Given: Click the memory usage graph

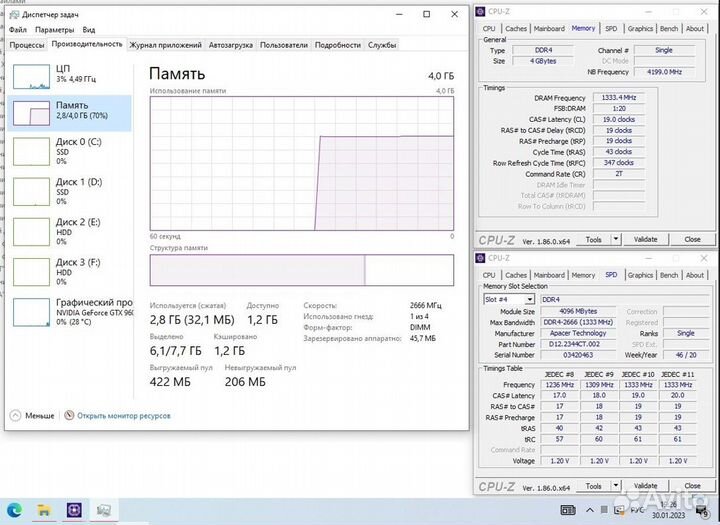Looking at the screenshot, I should tap(302, 164).
